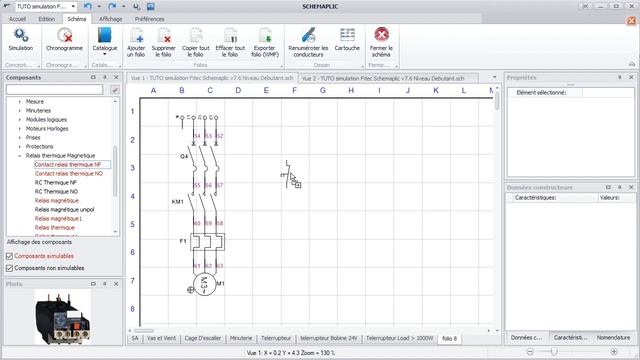
Task: Click the save icon in title bar
Action: click(151, 6)
